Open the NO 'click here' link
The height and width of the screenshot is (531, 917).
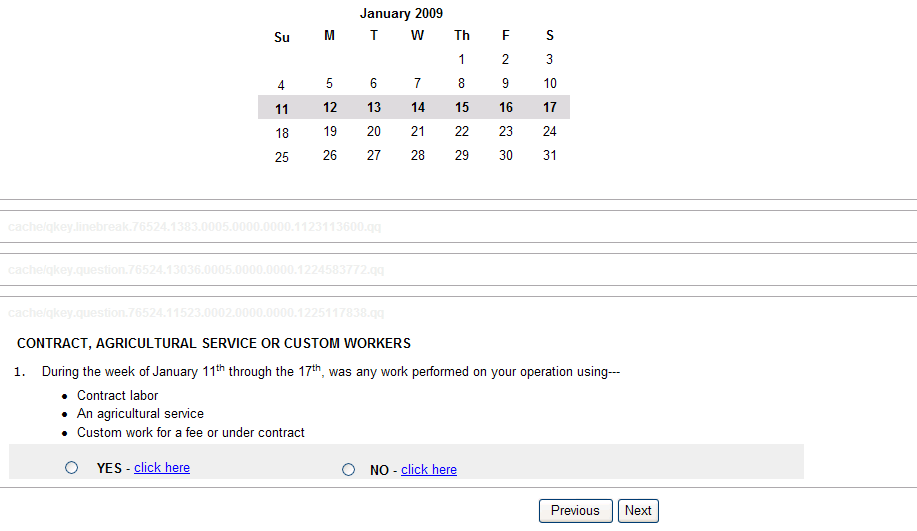pos(429,470)
